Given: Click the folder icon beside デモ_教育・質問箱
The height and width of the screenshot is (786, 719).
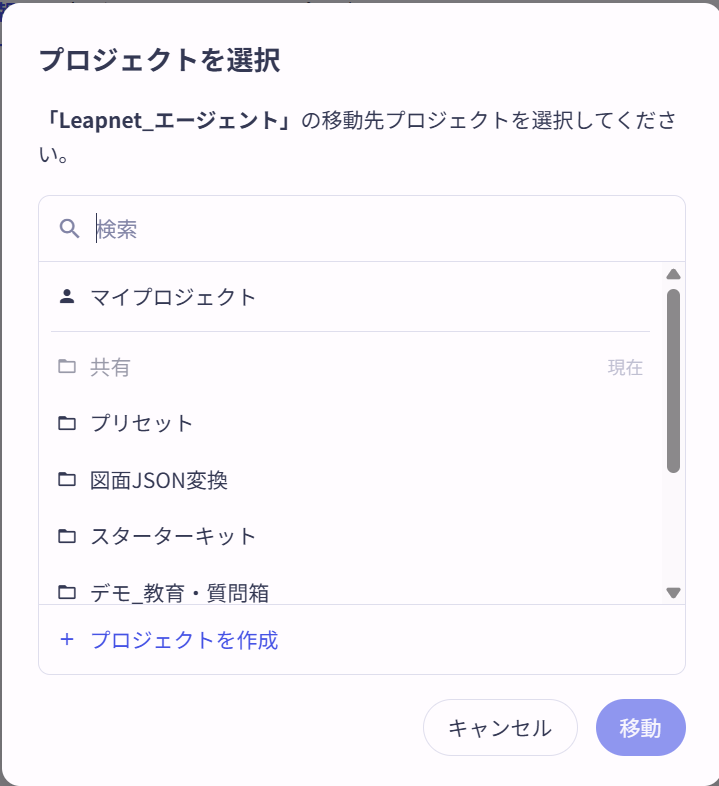Looking at the screenshot, I should (x=67, y=593).
